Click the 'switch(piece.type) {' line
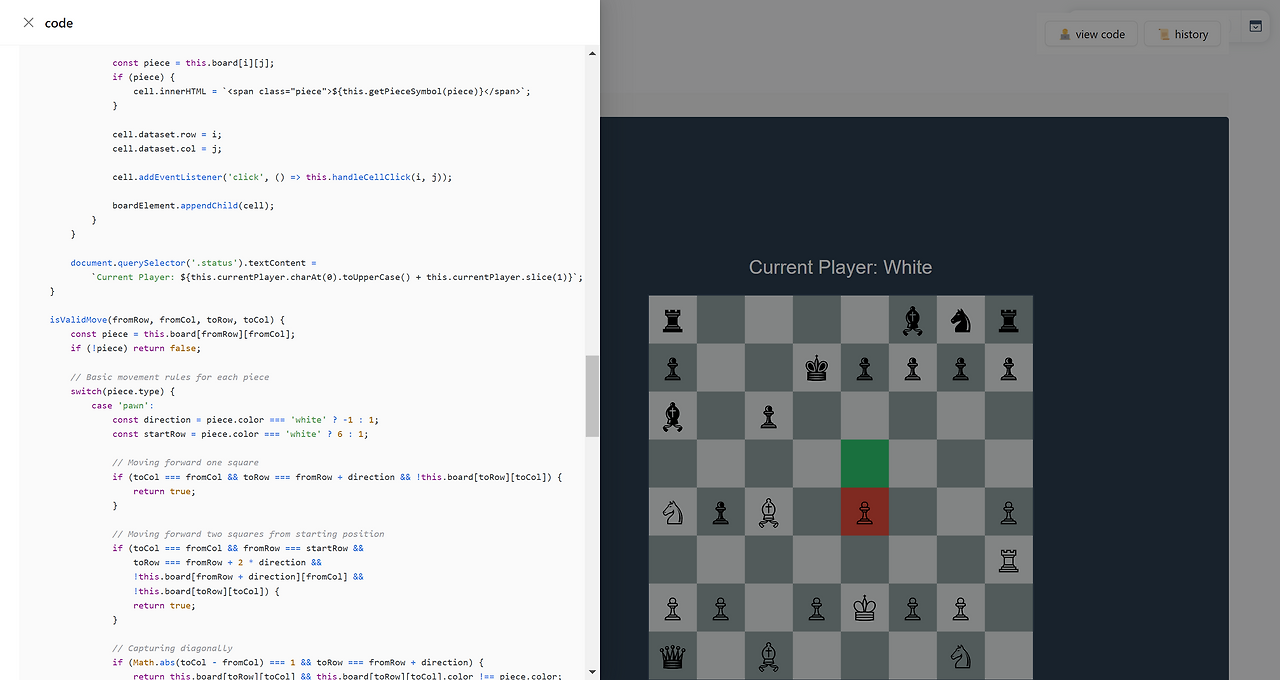The height and width of the screenshot is (680, 1280). (x=123, y=392)
